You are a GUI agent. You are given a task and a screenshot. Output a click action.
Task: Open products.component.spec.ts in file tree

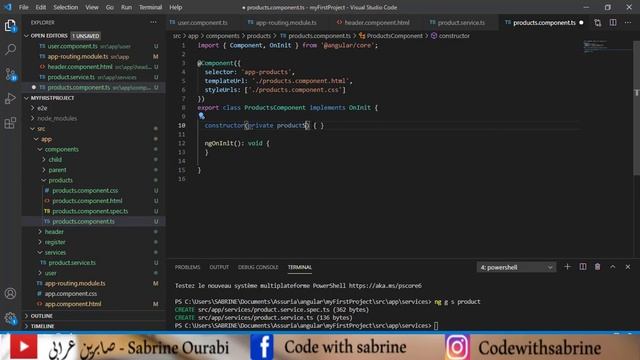90,211
